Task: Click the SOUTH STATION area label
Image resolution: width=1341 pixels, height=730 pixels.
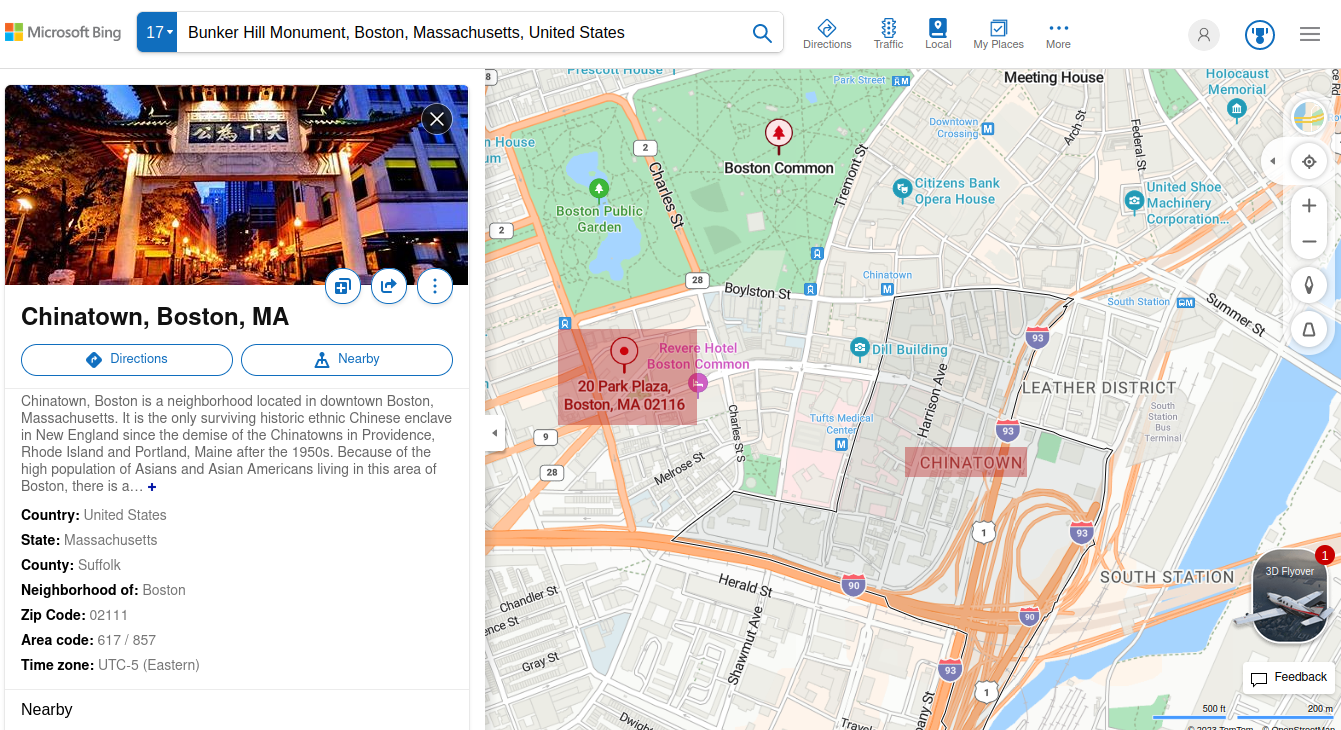Action: pyautogui.click(x=1167, y=577)
